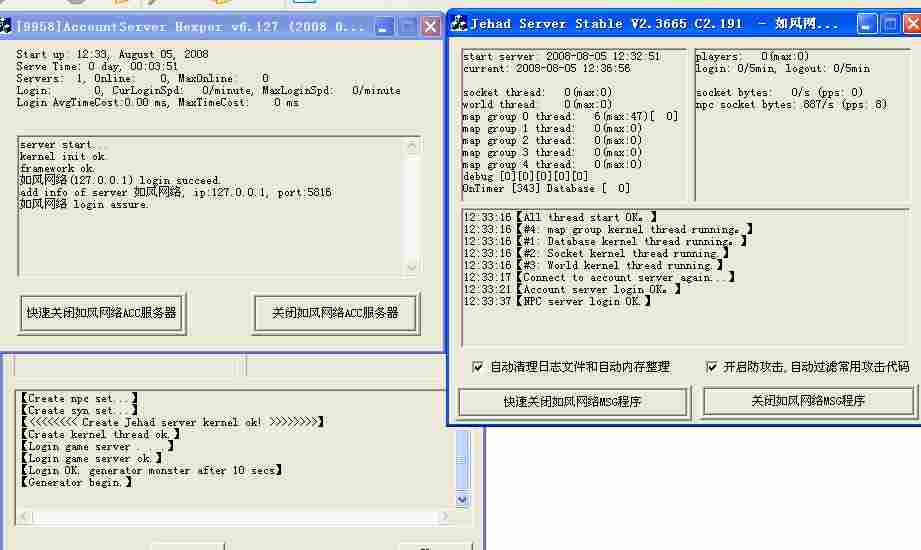Click the AccountServer window title bar icon
The height and width of the screenshot is (550, 921).
5,26
